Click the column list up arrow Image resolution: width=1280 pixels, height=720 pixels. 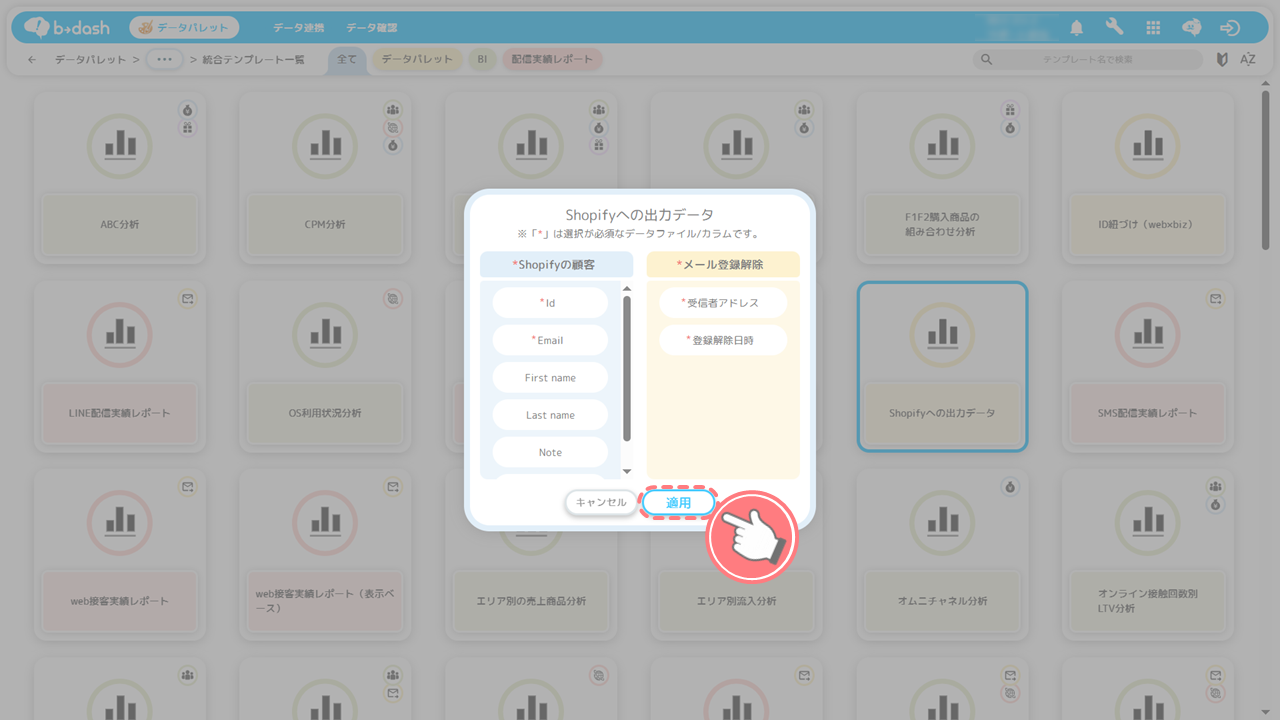[627, 289]
